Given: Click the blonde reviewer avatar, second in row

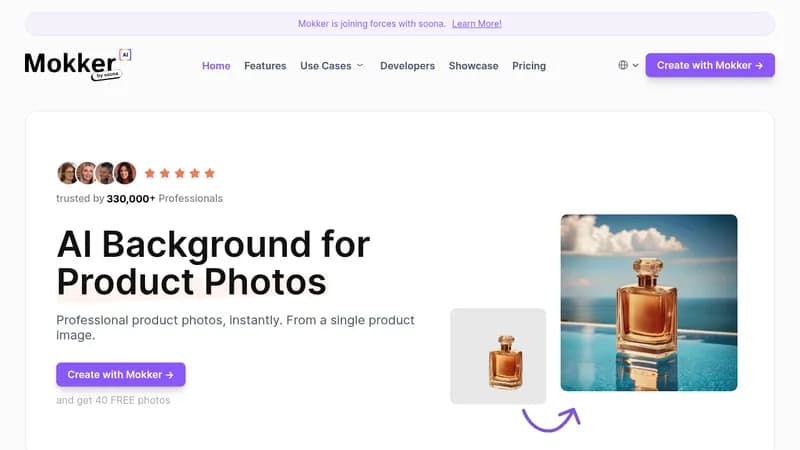Looking at the screenshot, I should (86, 173).
